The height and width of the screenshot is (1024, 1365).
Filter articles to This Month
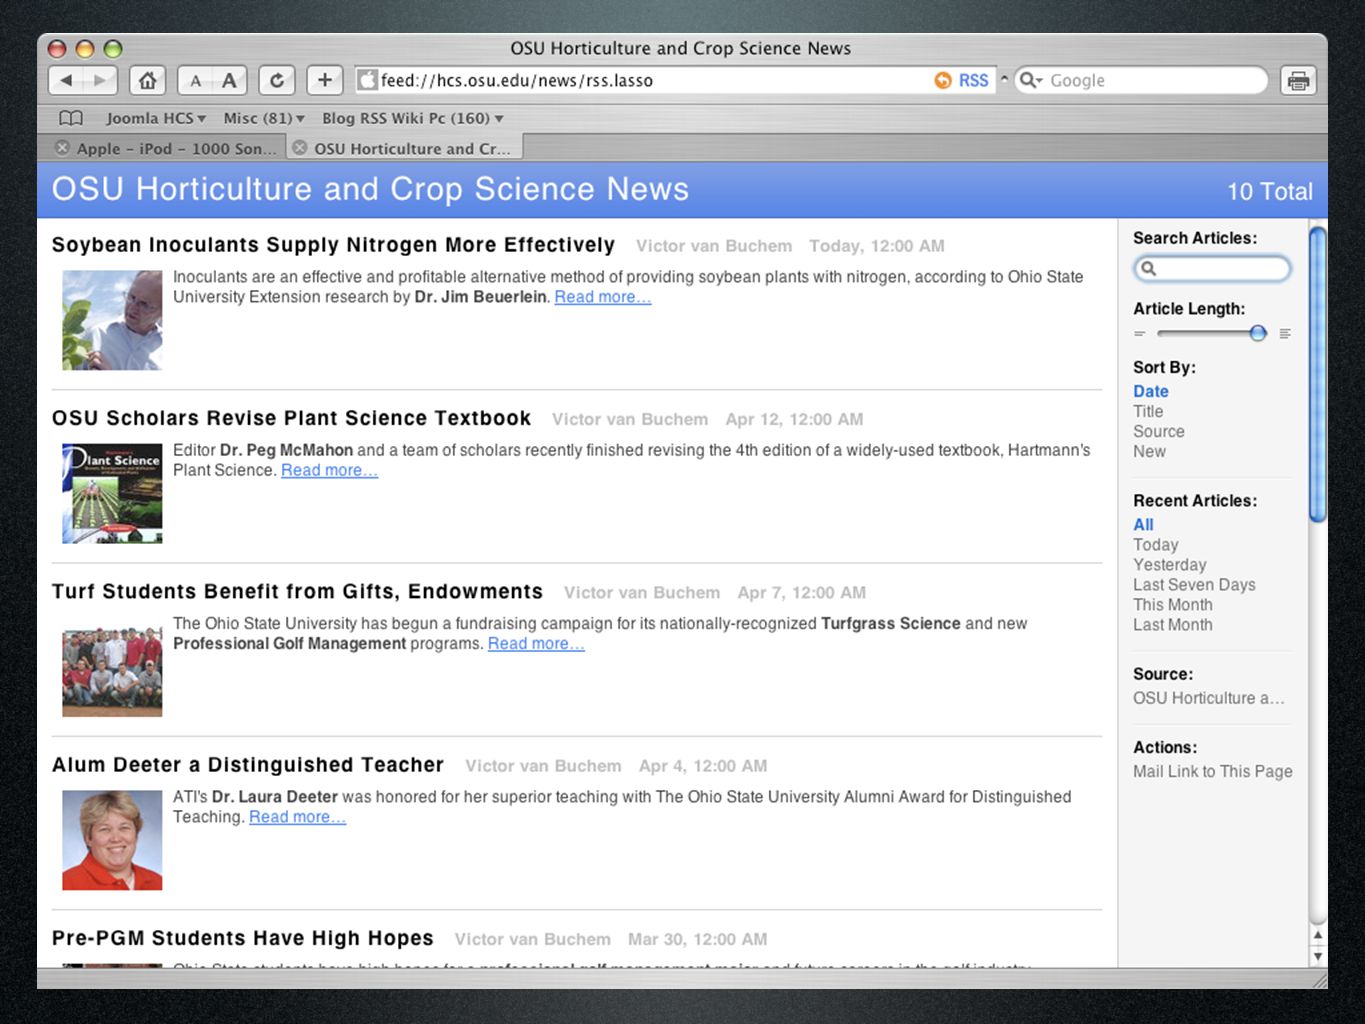(1173, 604)
